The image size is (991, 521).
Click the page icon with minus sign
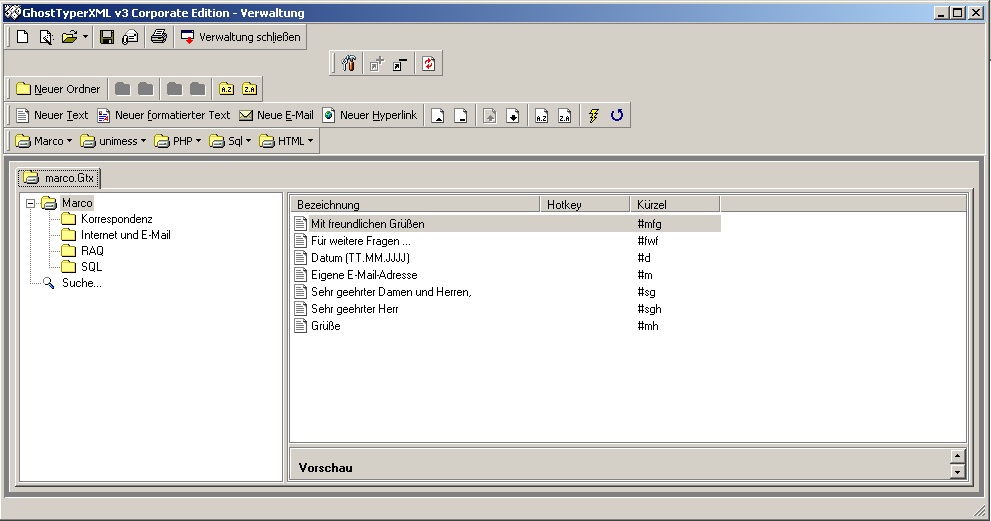click(461, 116)
